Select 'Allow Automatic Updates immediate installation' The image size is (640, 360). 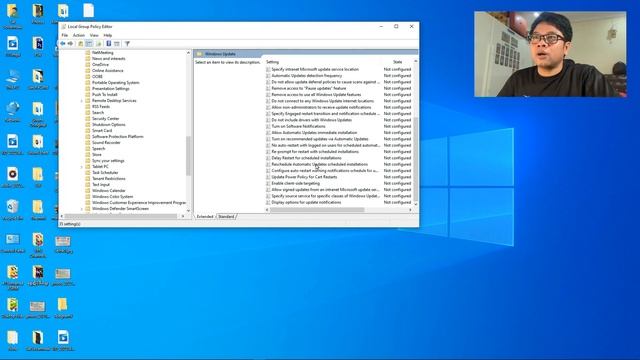click(x=314, y=133)
